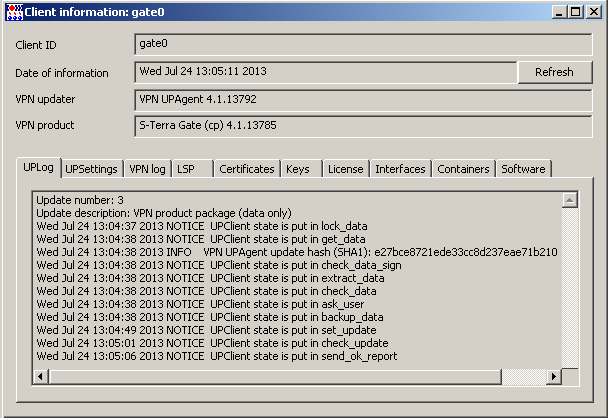This screenshot has width=608, height=418.
Task: Click the Date of information field
Action: coord(326,72)
